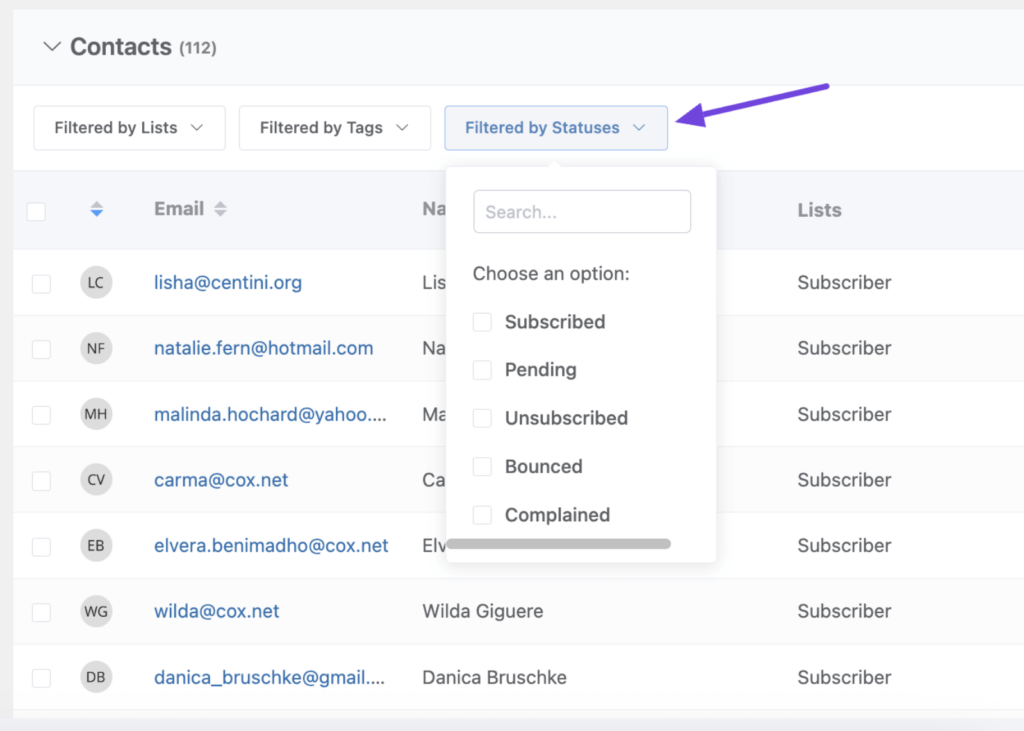Check the Subscribed status option

tap(482, 322)
